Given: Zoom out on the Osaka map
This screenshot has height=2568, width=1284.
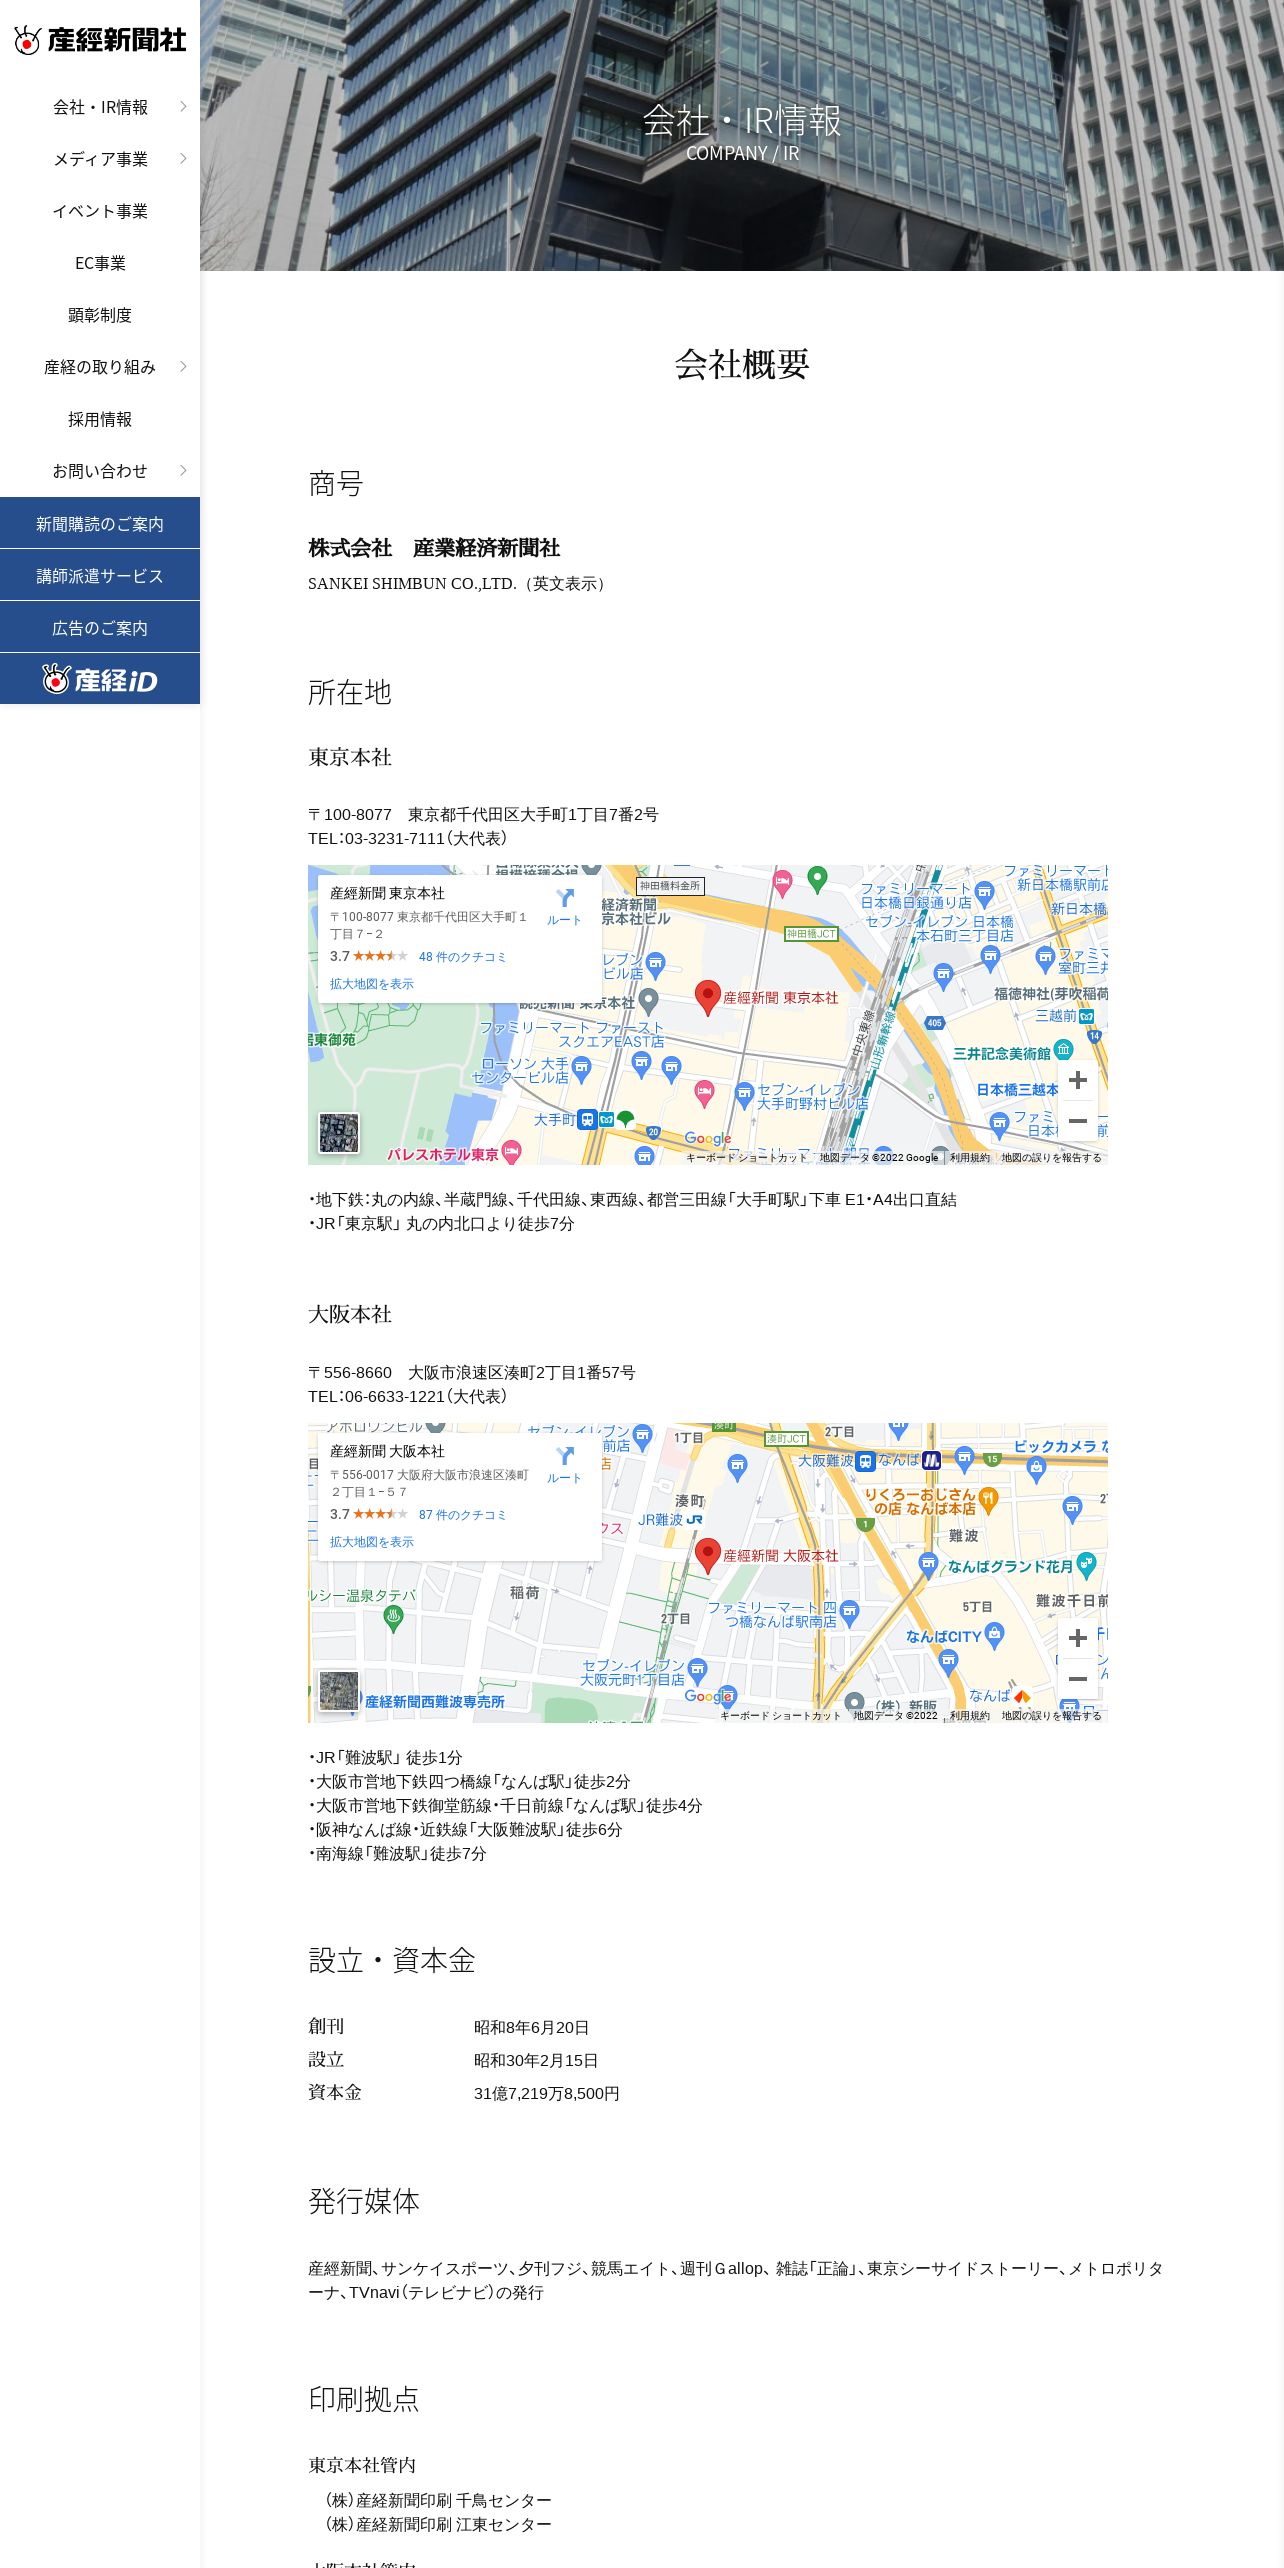Looking at the screenshot, I should click(x=1078, y=1679).
